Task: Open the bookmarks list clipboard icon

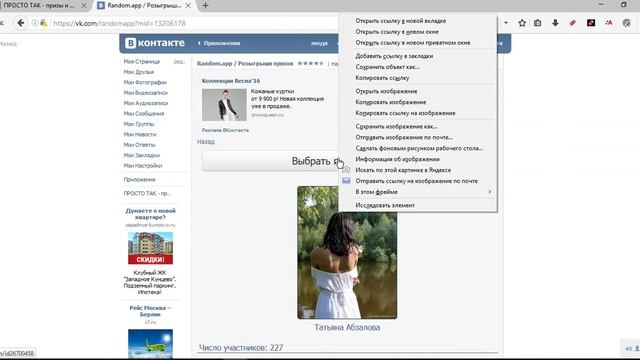Action: tap(538, 23)
